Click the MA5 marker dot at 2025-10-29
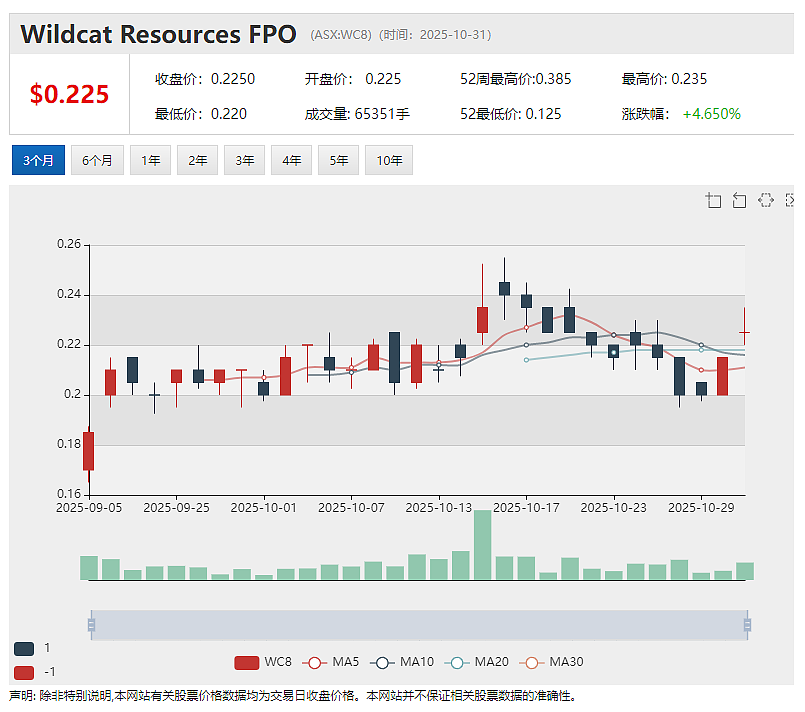Image resolution: width=805 pixels, height=712 pixels. 701,370
